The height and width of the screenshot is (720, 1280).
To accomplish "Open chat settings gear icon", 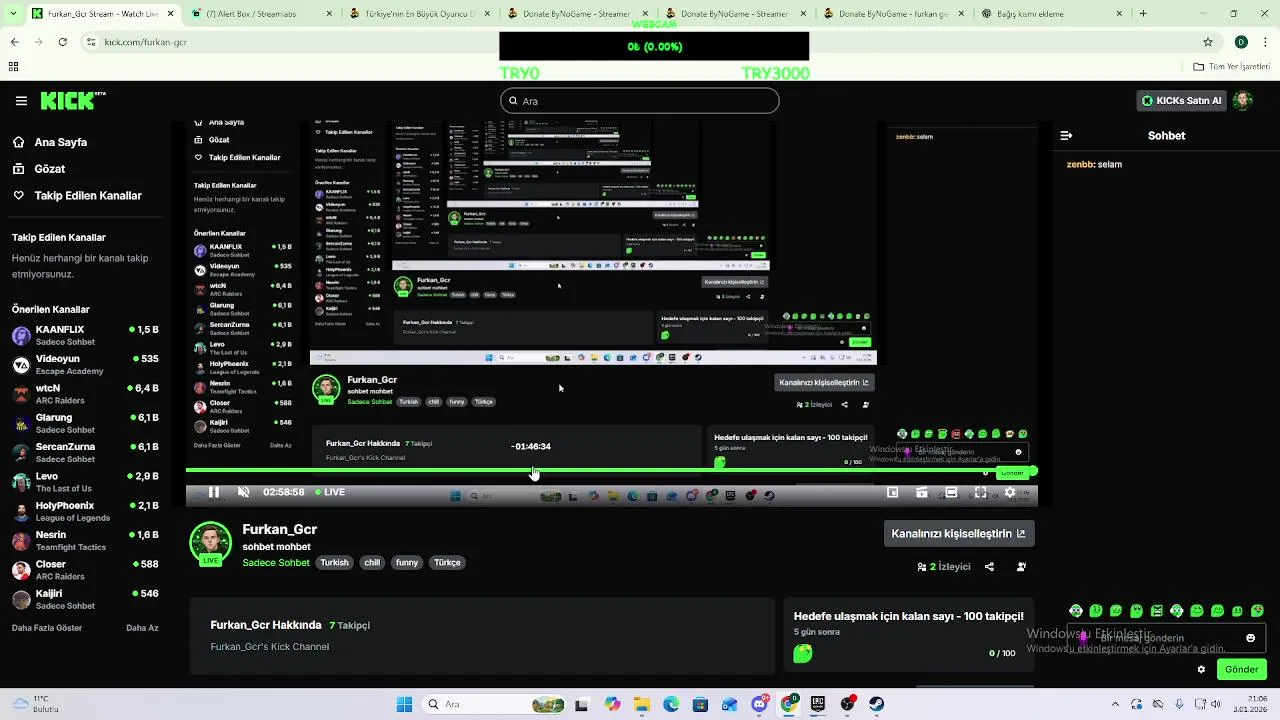I will tap(1201, 670).
